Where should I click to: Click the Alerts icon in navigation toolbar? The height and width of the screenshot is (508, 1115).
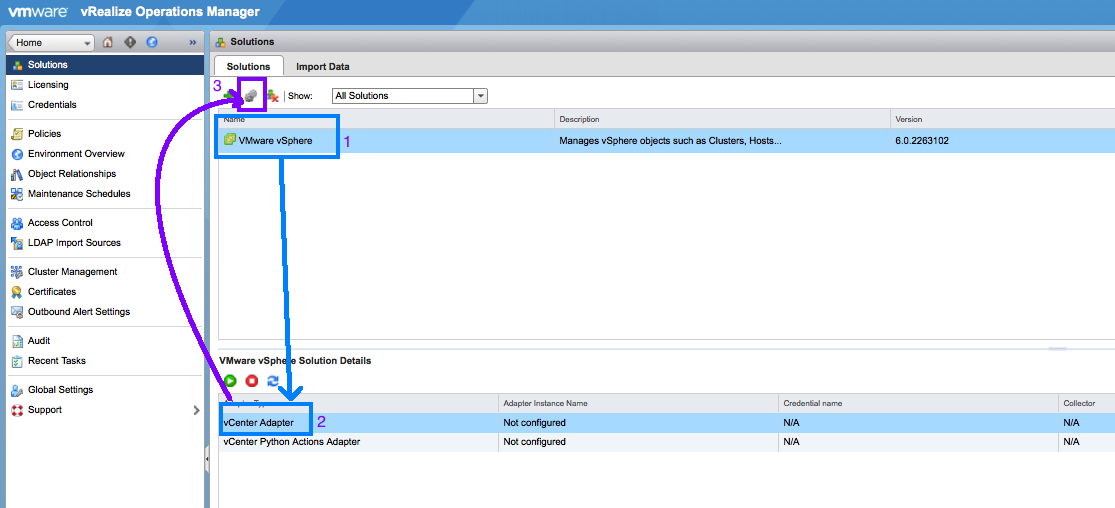(x=130, y=43)
